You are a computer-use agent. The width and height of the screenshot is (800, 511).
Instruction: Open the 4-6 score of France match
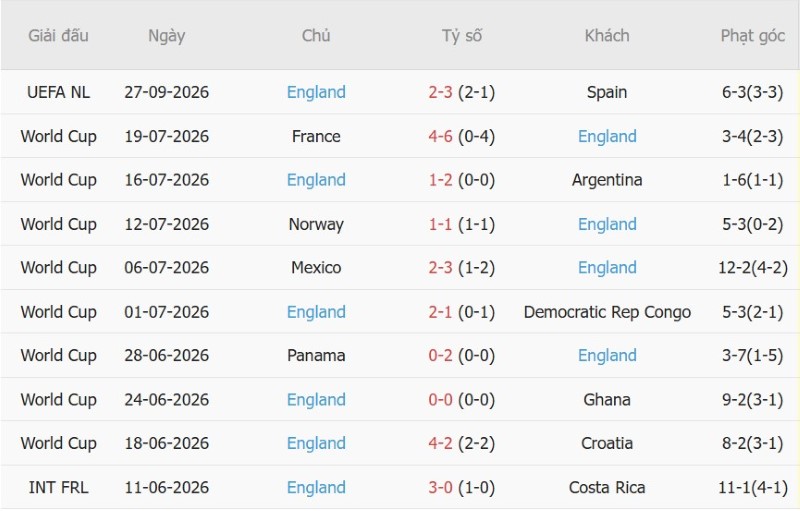440,136
